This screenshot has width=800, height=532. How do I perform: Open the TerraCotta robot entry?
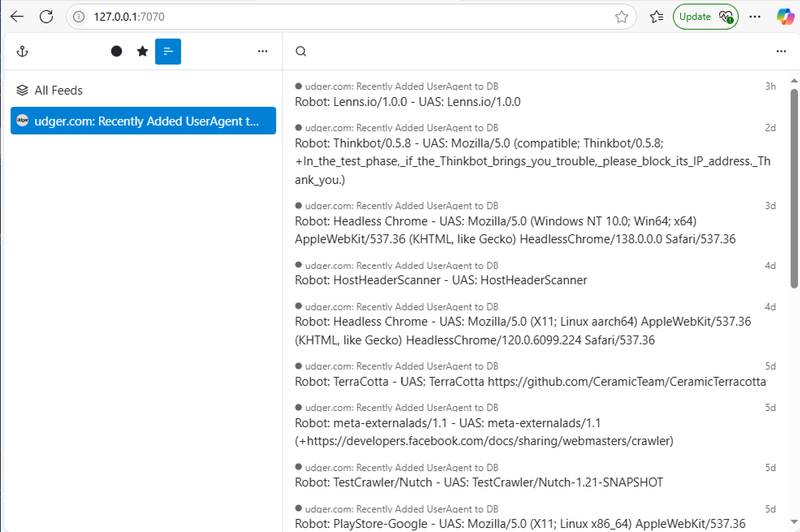[x=530, y=381]
